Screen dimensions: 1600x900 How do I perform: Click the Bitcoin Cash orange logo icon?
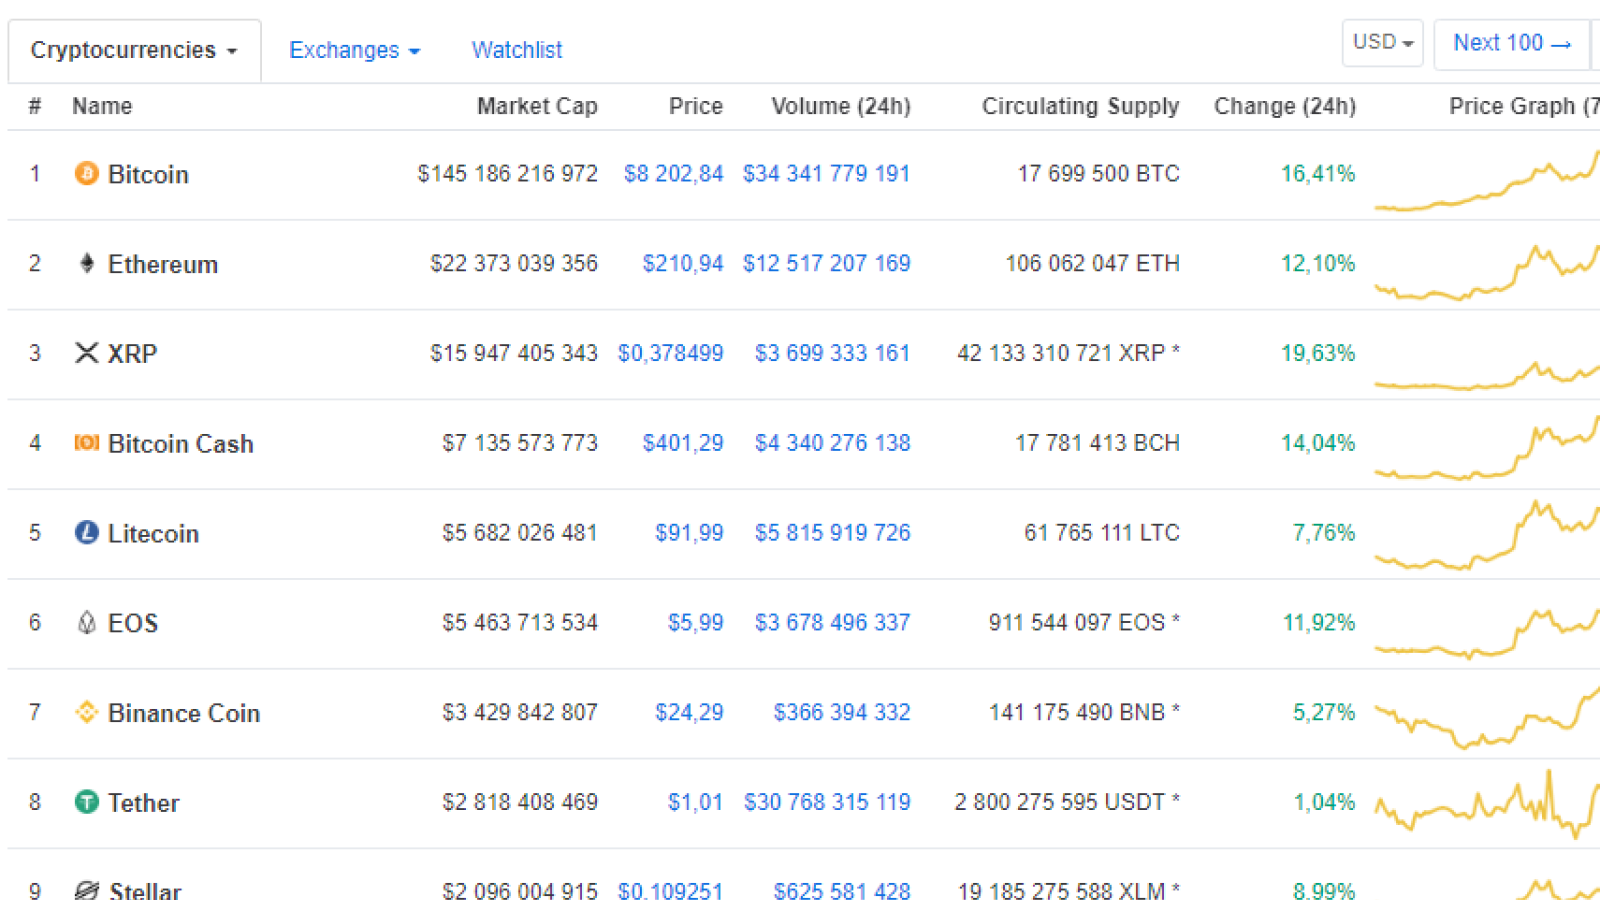[87, 443]
